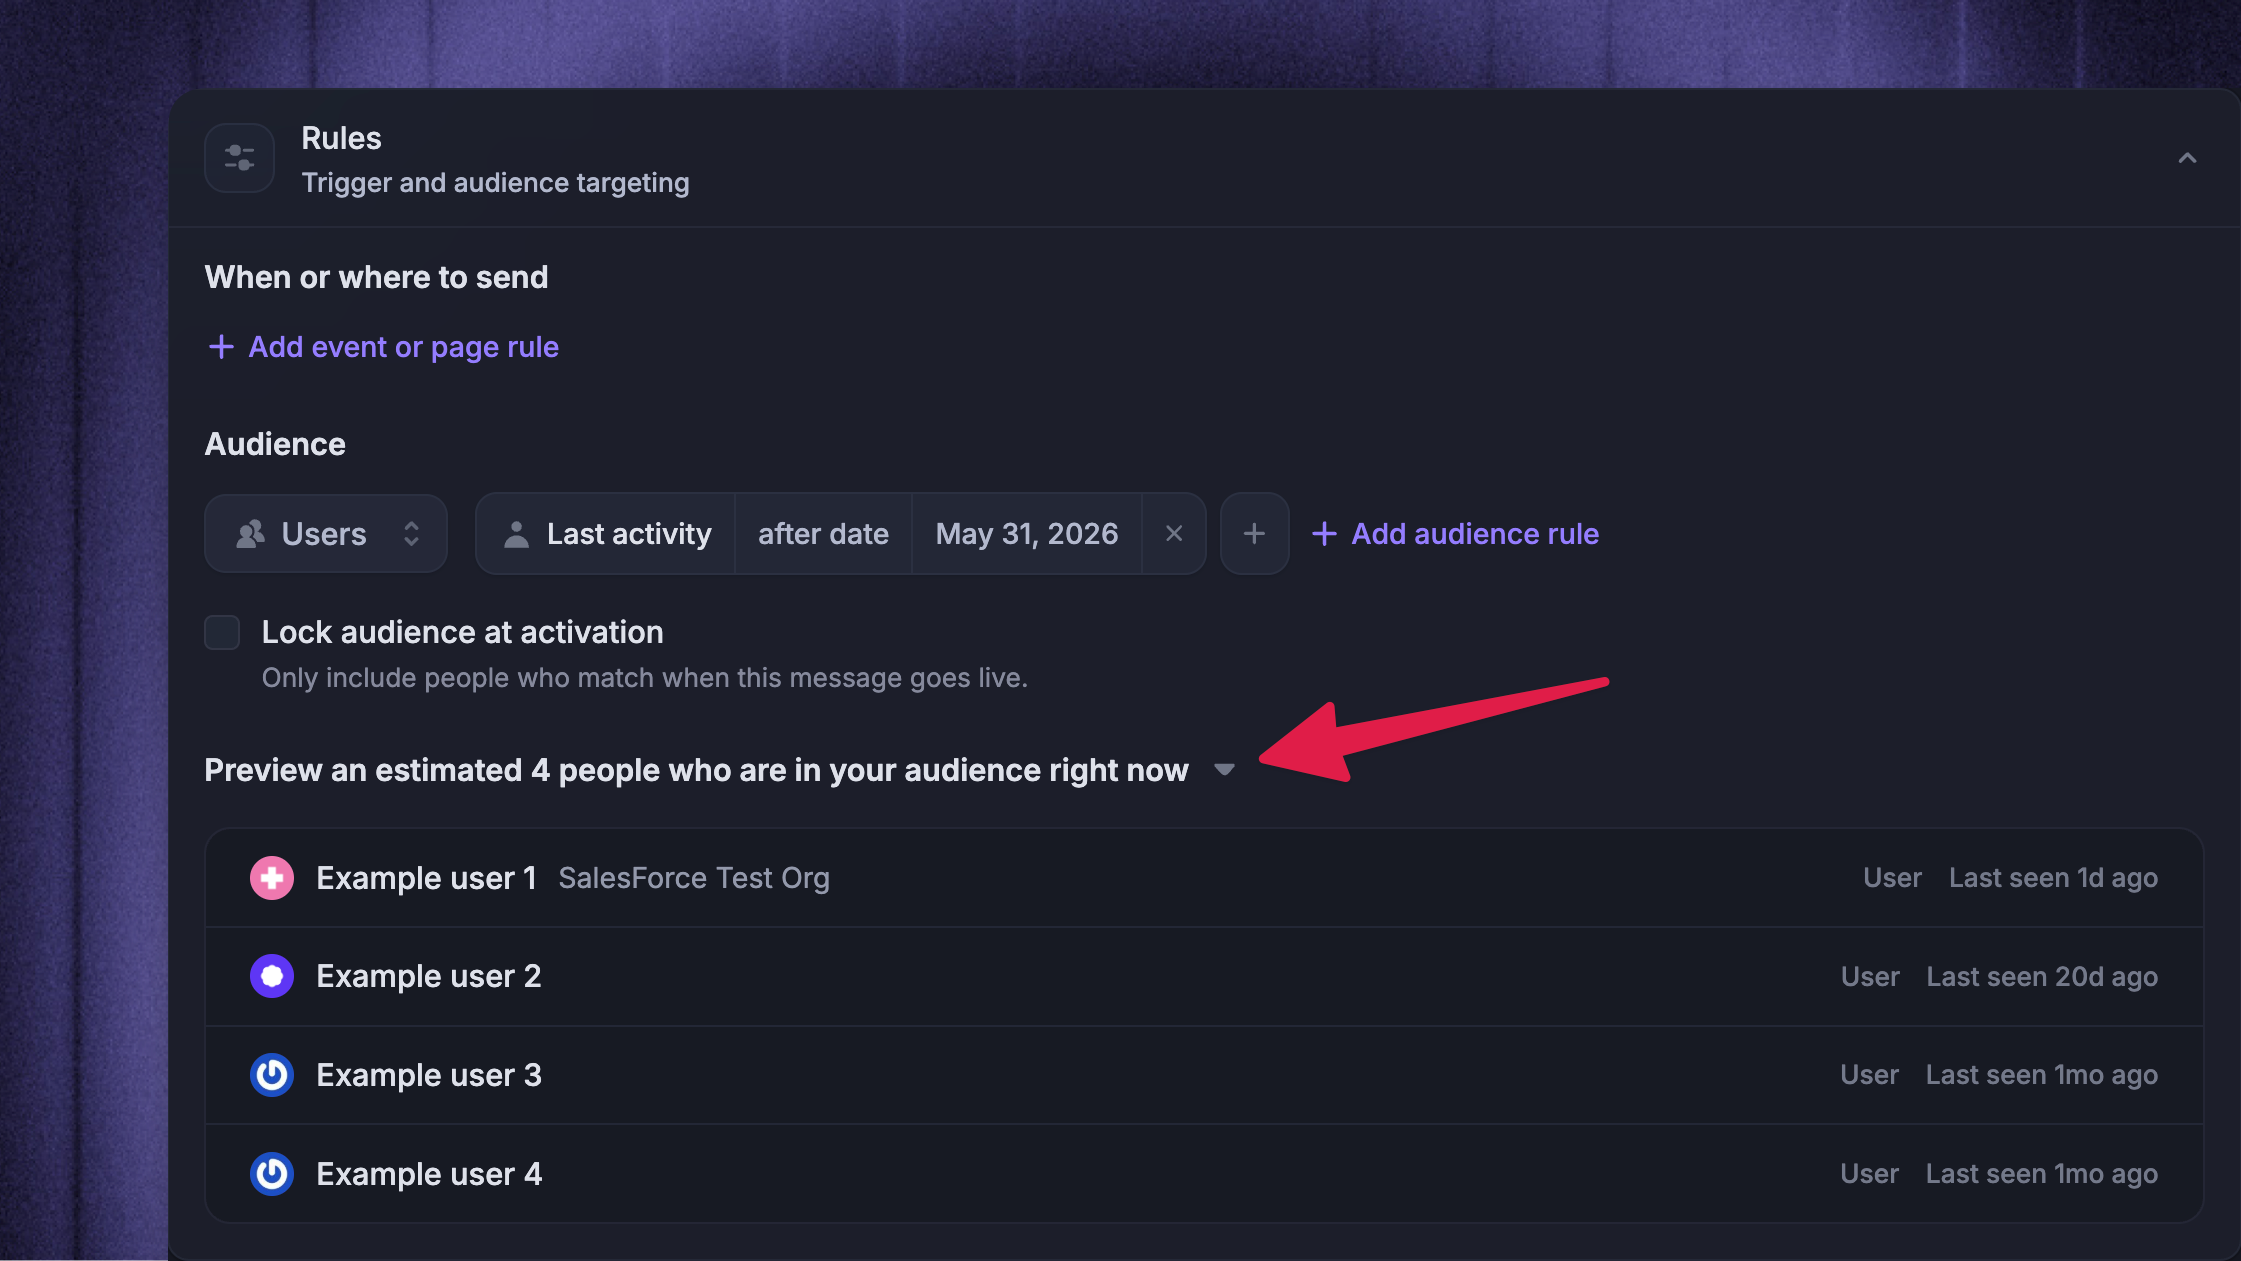Open the after date operator selector
The height and width of the screenshot is (1261, 2241).
point(823,534)
